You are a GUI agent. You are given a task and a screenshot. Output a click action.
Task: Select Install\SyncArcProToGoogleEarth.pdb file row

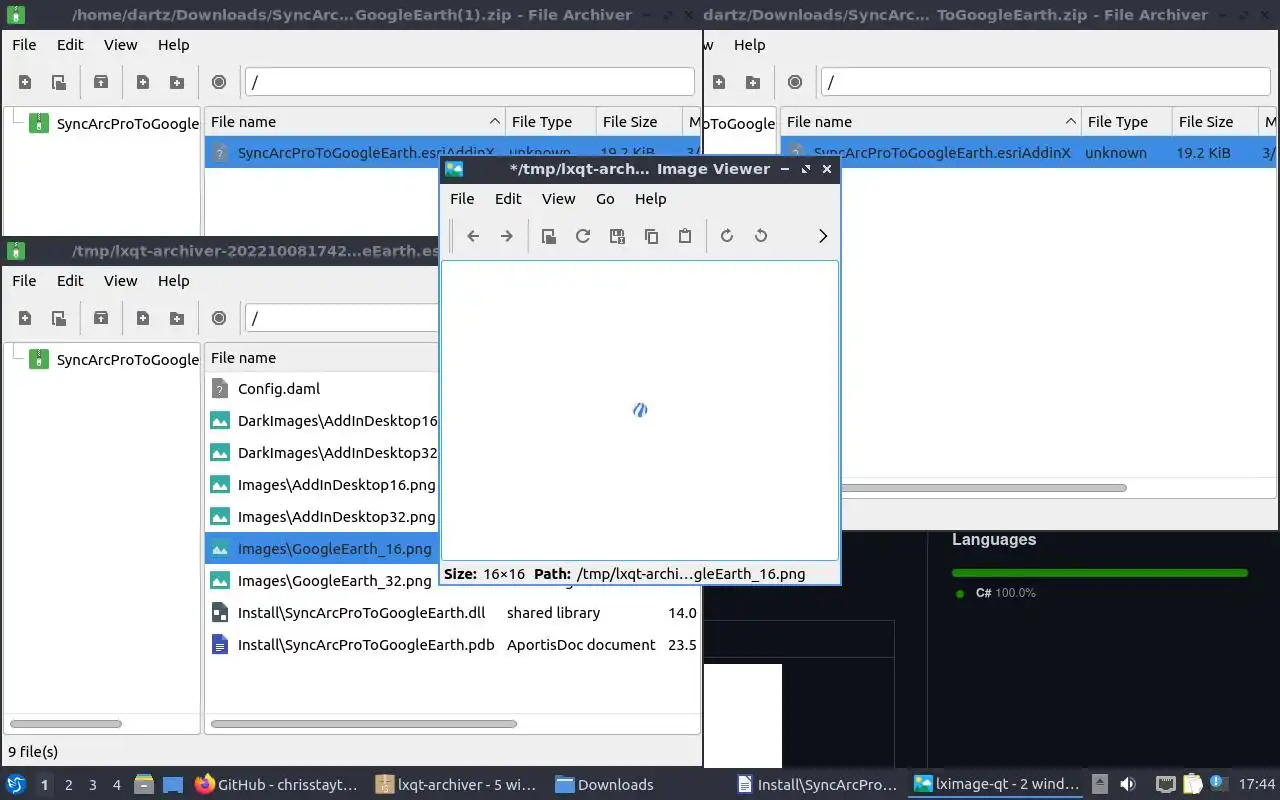coord(452,645)
